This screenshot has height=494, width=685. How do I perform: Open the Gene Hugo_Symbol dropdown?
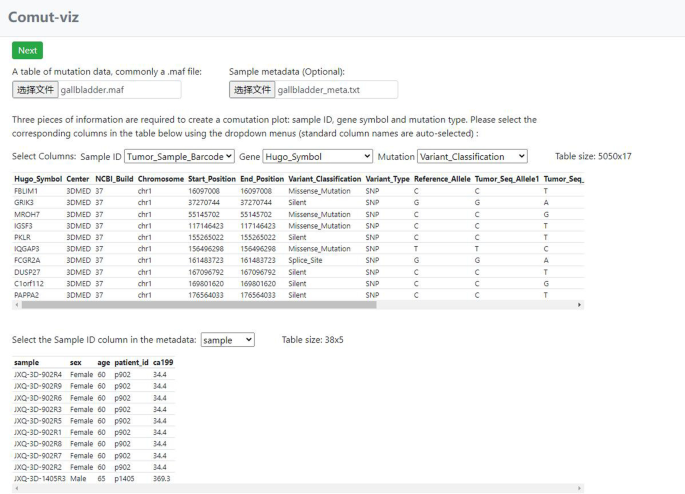pos(317,156)
